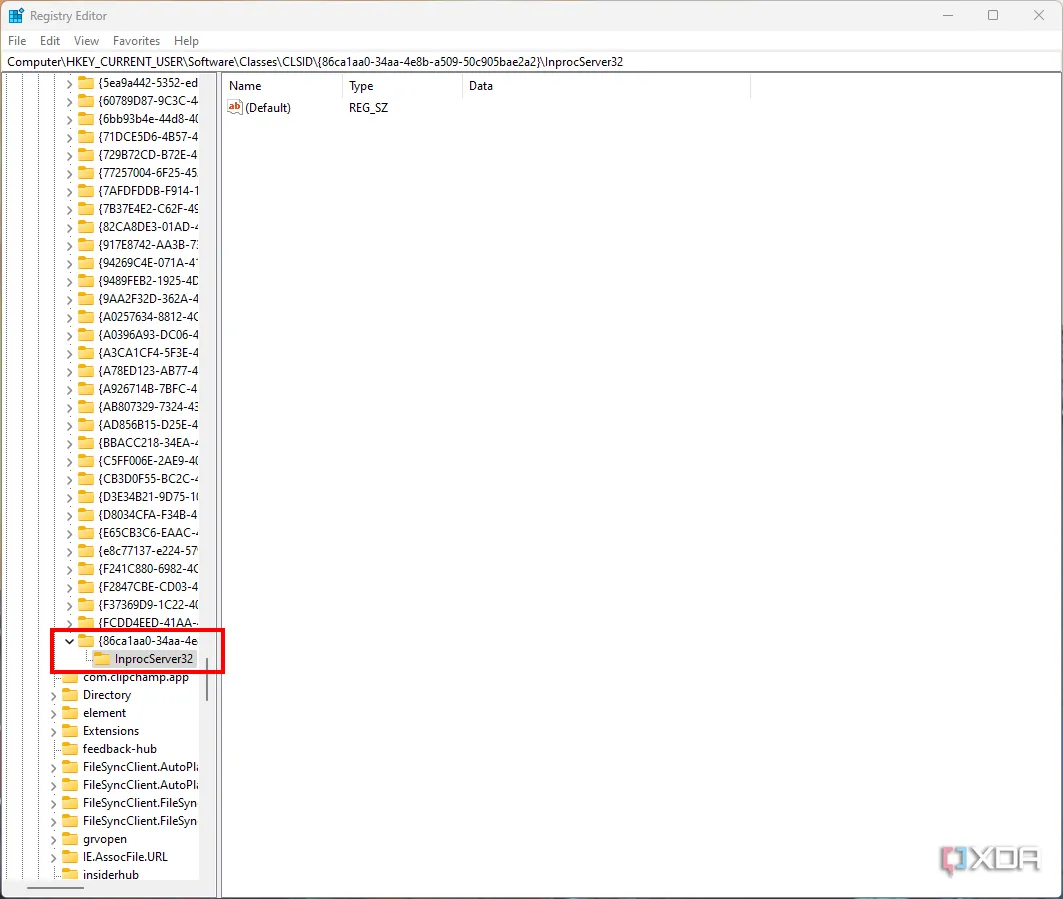
Task: Open the Edit menu
Action: 49,41
